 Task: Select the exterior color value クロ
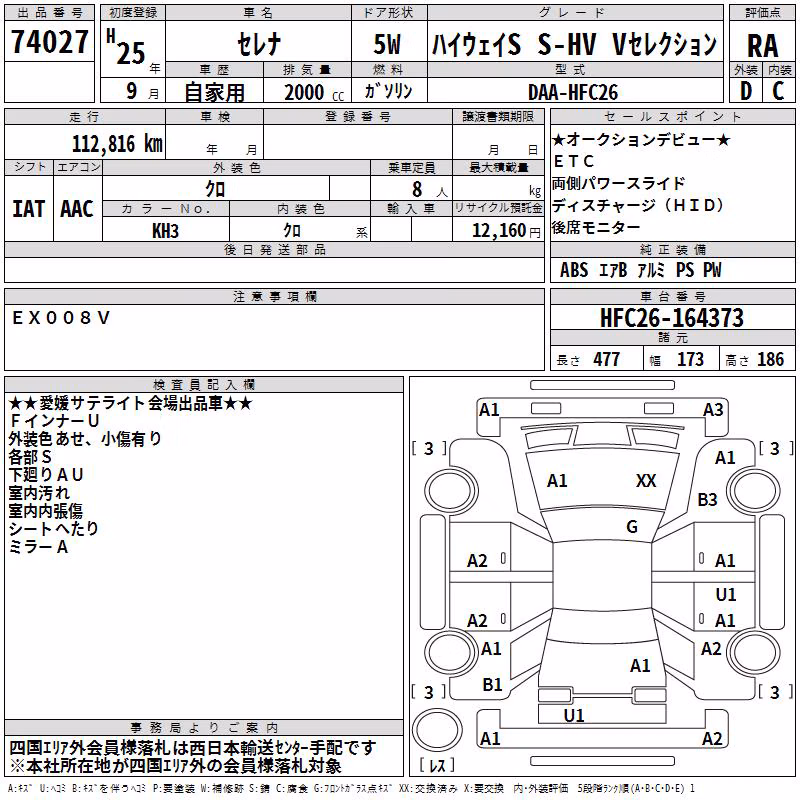point(215,189)
